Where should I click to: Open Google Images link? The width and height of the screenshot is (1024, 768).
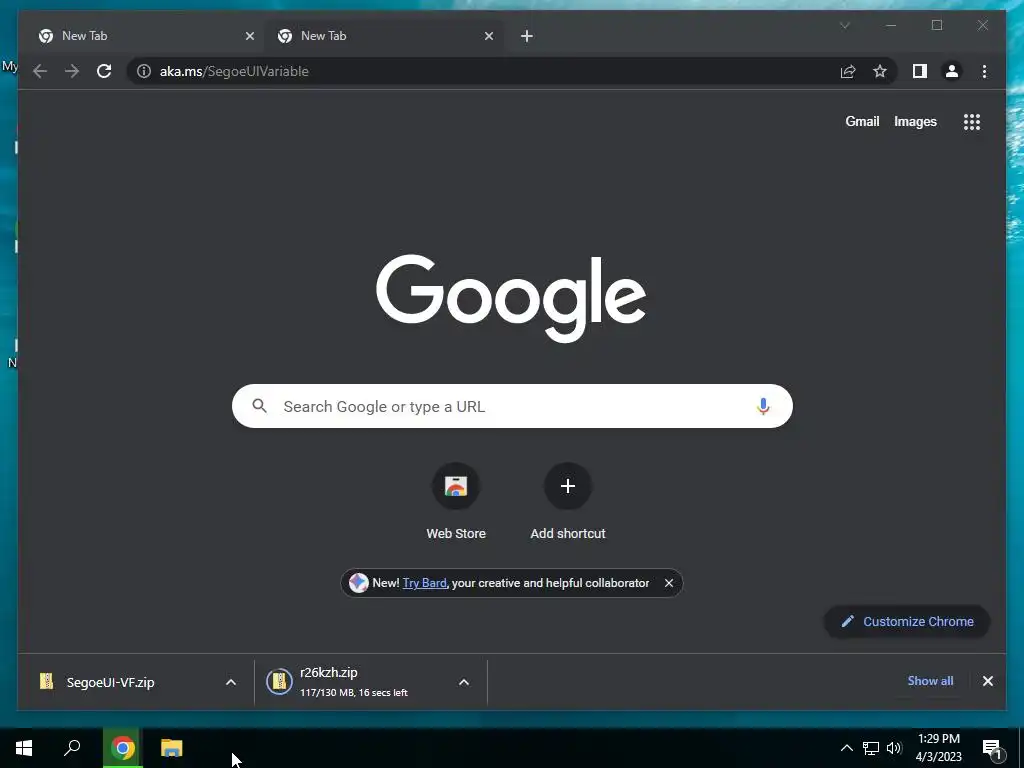pyautogui.click(x=915, y=121)
